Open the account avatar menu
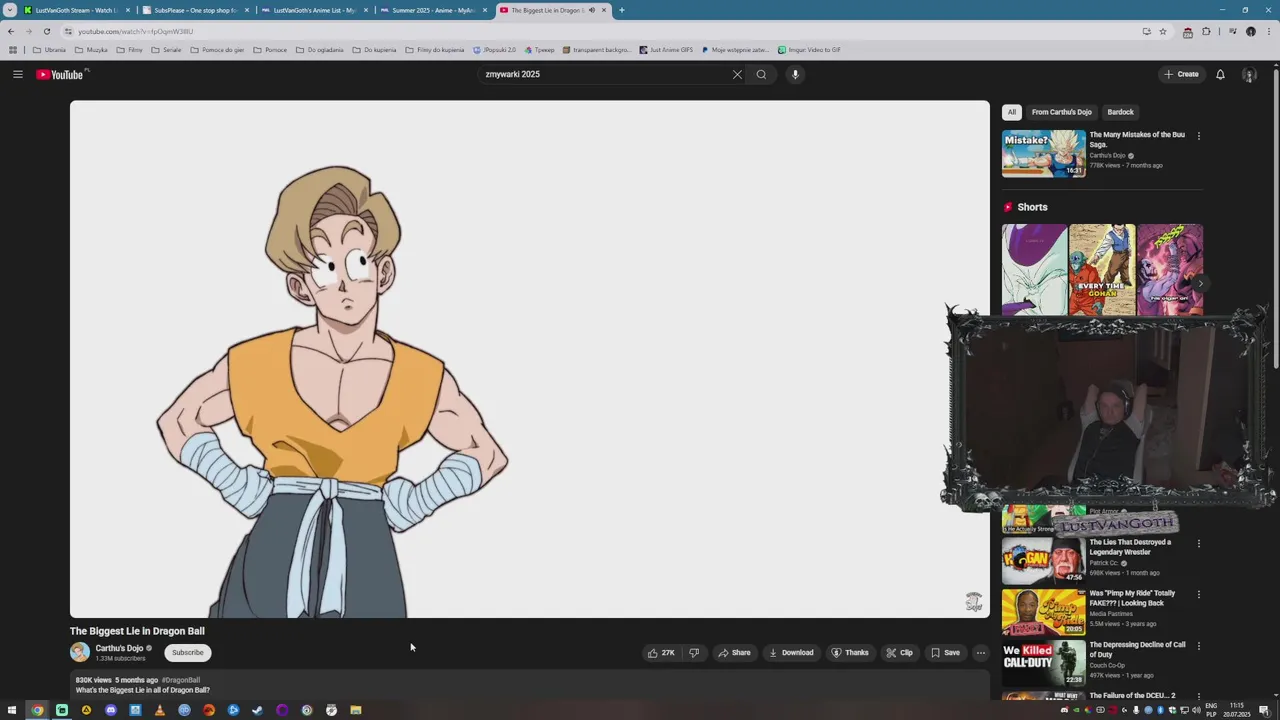This screenshot has width=1280, height=720. coord(1249,74)
